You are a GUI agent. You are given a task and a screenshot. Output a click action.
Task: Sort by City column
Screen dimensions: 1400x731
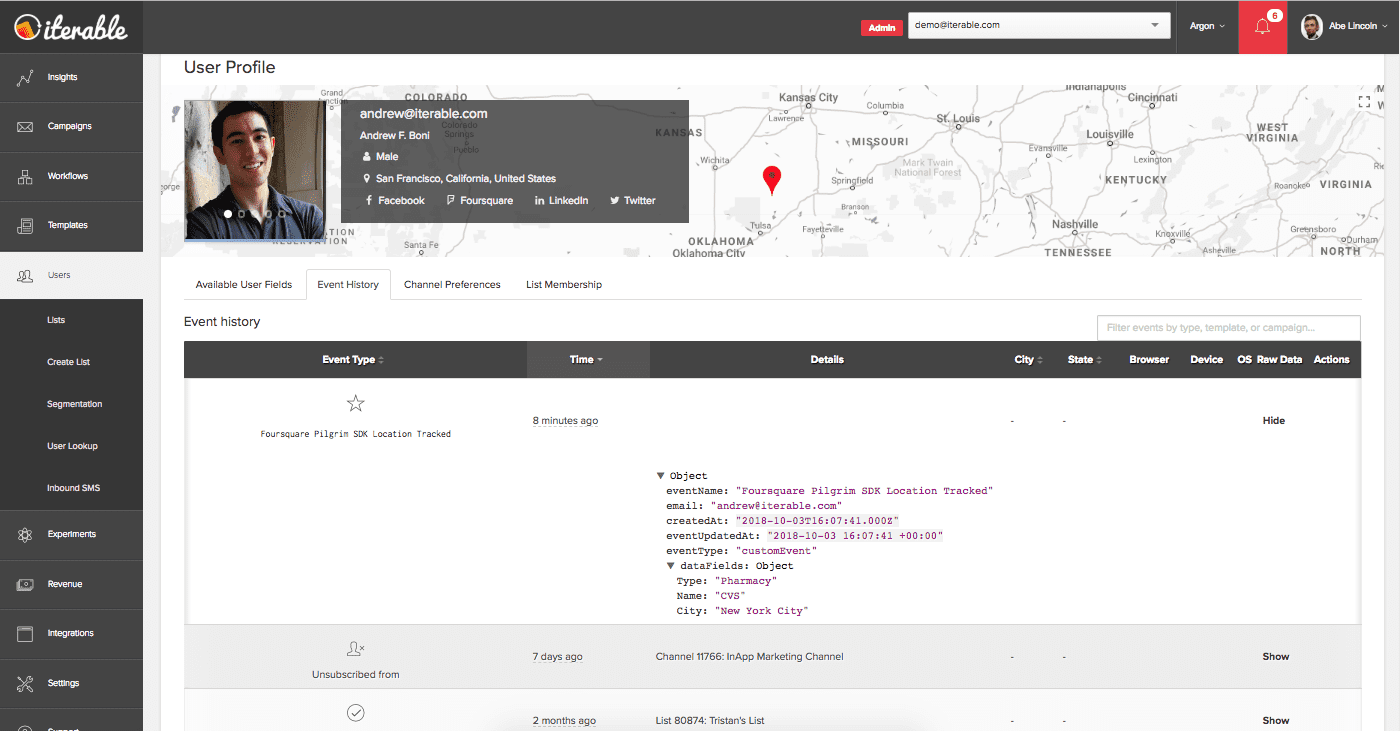click(x=1029, y=360)
